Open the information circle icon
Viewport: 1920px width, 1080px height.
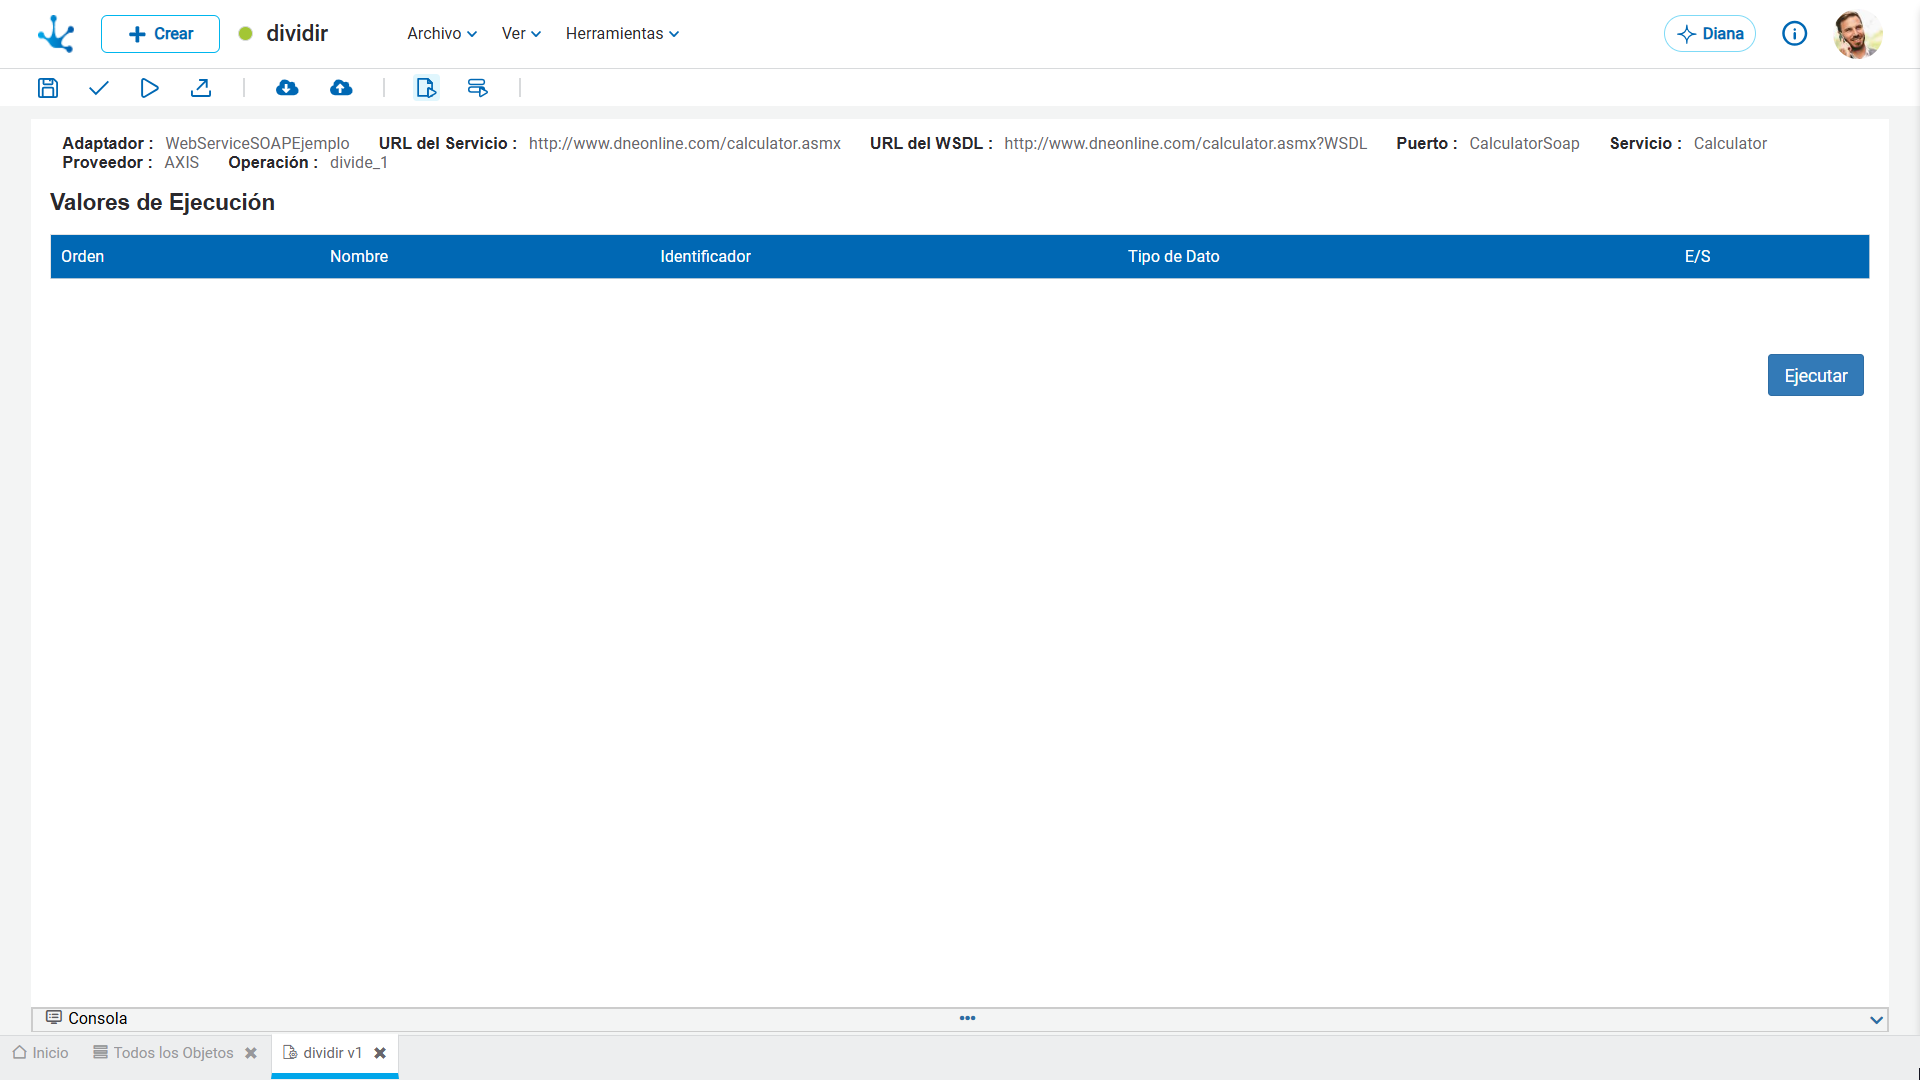tap(1795, 34)
